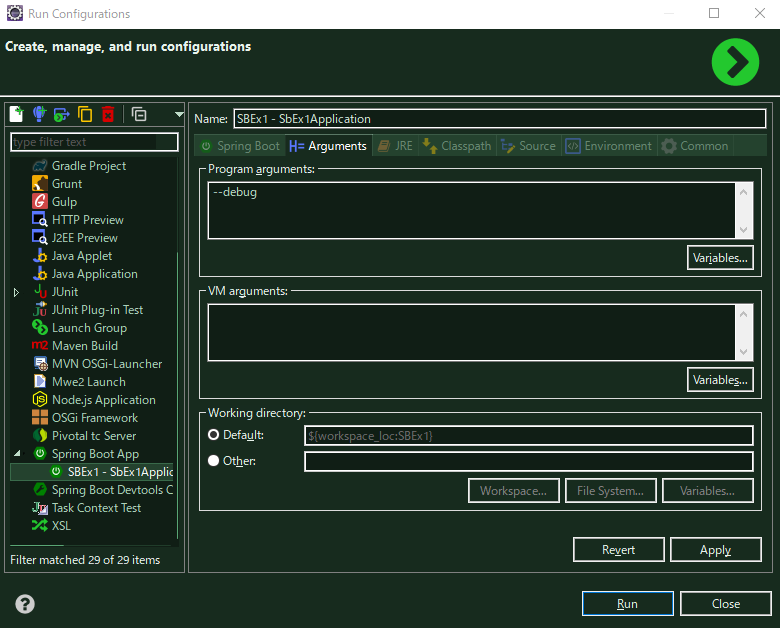Click 'Filter matched 29 of 29 items'

pyautogui.click(x=85, y=560)
